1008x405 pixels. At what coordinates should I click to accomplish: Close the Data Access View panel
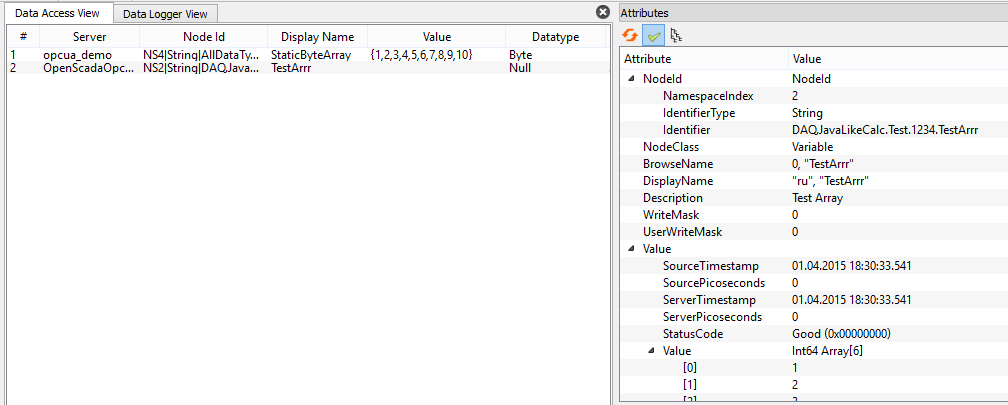[602, 12]
